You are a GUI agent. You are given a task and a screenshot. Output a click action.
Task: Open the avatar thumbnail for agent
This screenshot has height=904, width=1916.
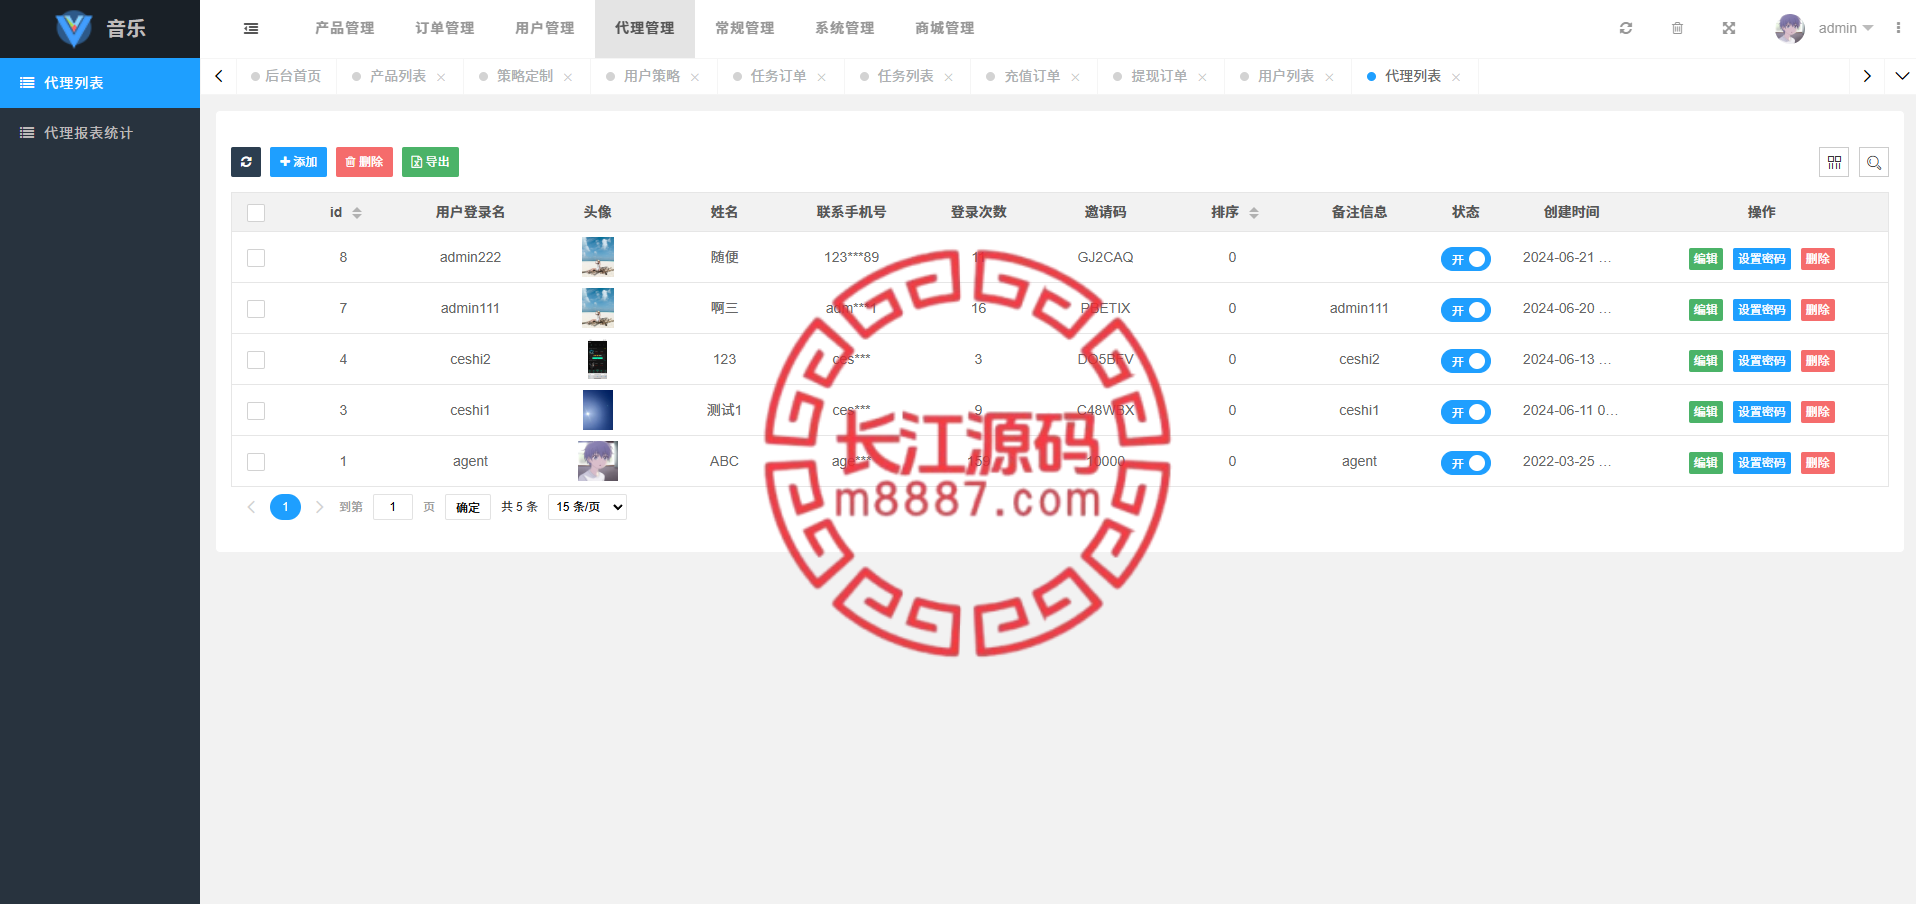[598, 461]
